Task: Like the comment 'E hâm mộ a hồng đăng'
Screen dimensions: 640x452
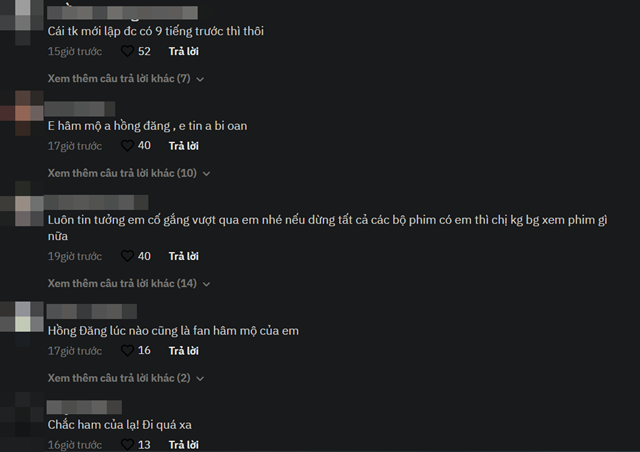Action: [127, 145]
